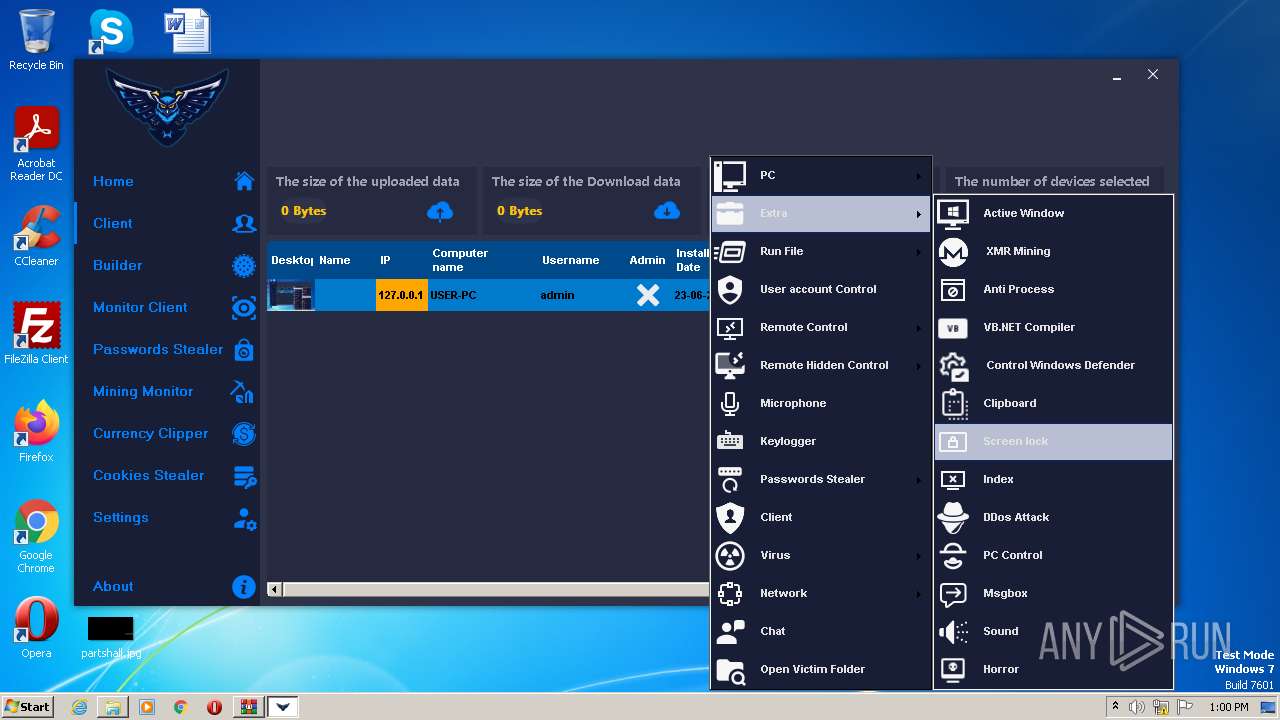Click the DDos Attack hat icon
This screenshot has height=720, width=1280.
(954, 517)
